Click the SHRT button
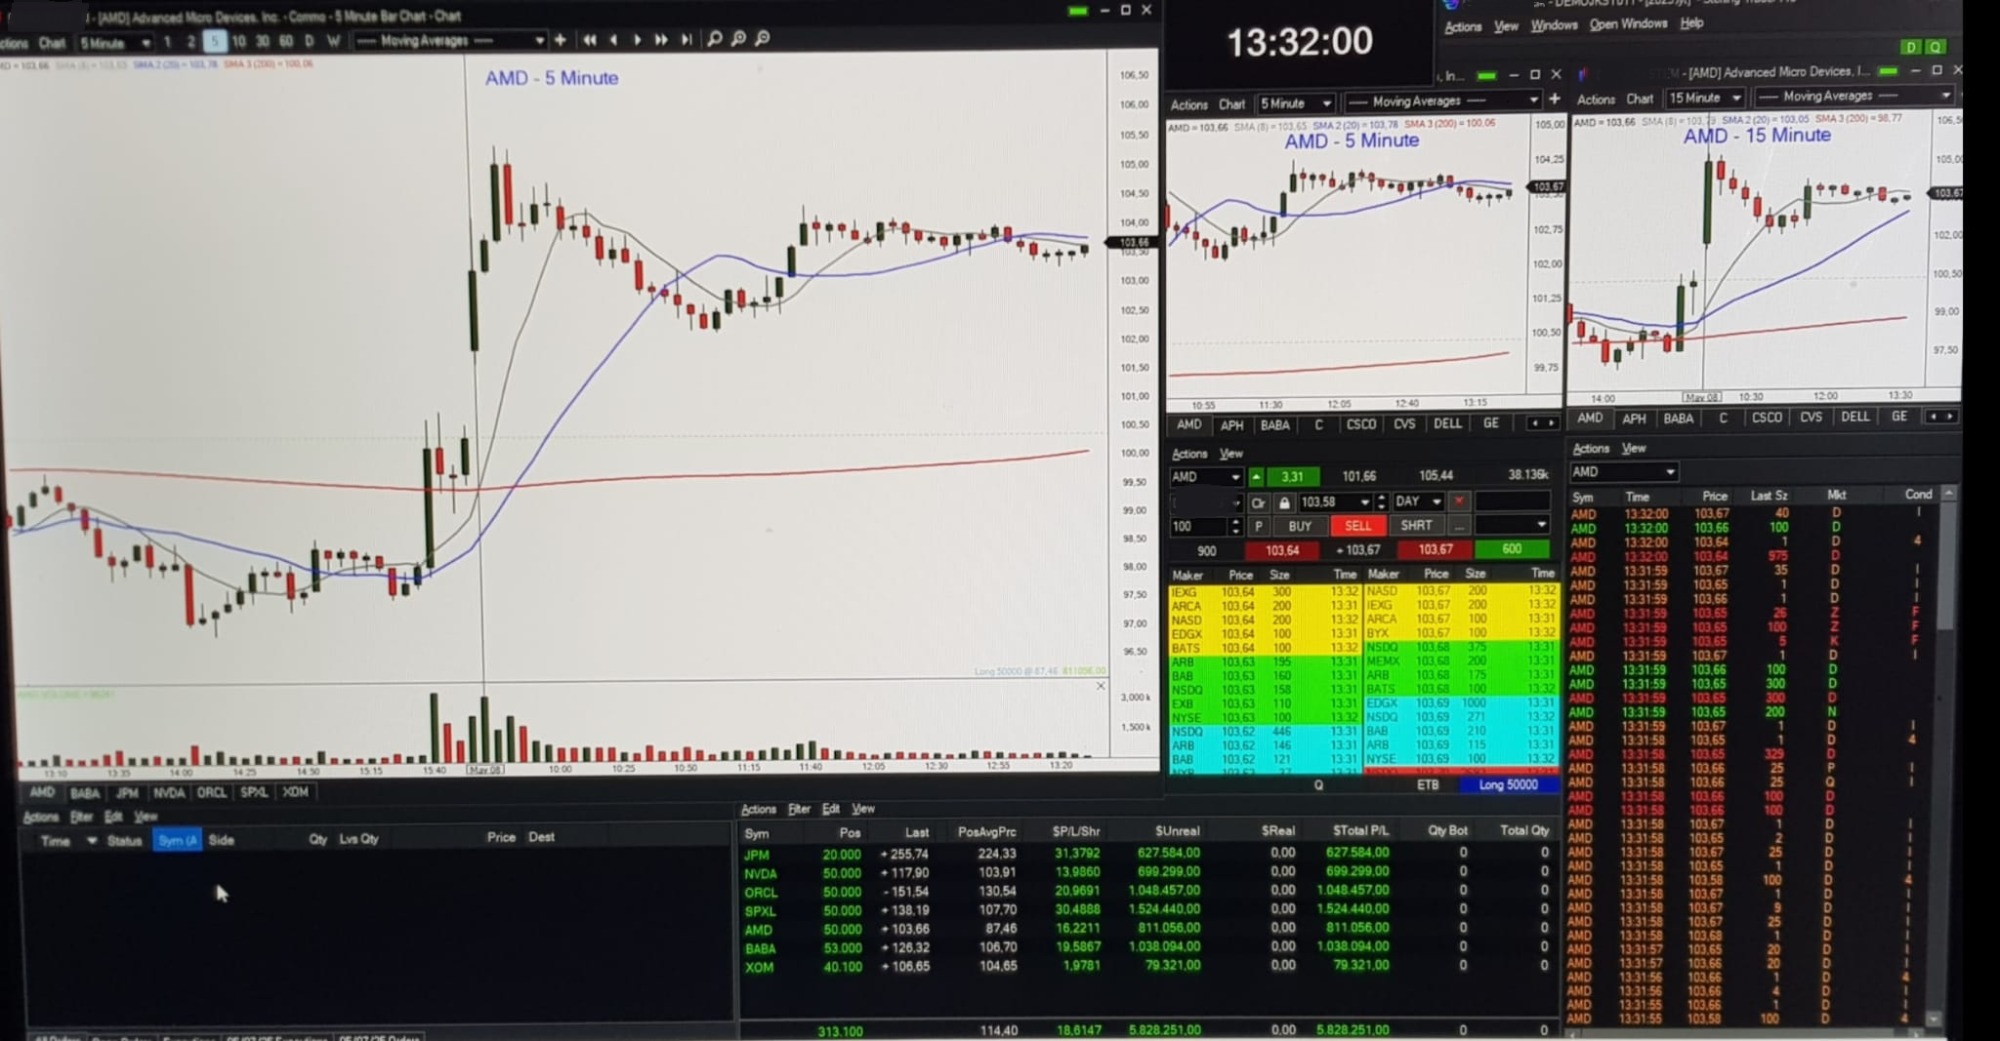Viewport: 2000px width, 1041px height. pyautogui.click(x=1416, y=525)
